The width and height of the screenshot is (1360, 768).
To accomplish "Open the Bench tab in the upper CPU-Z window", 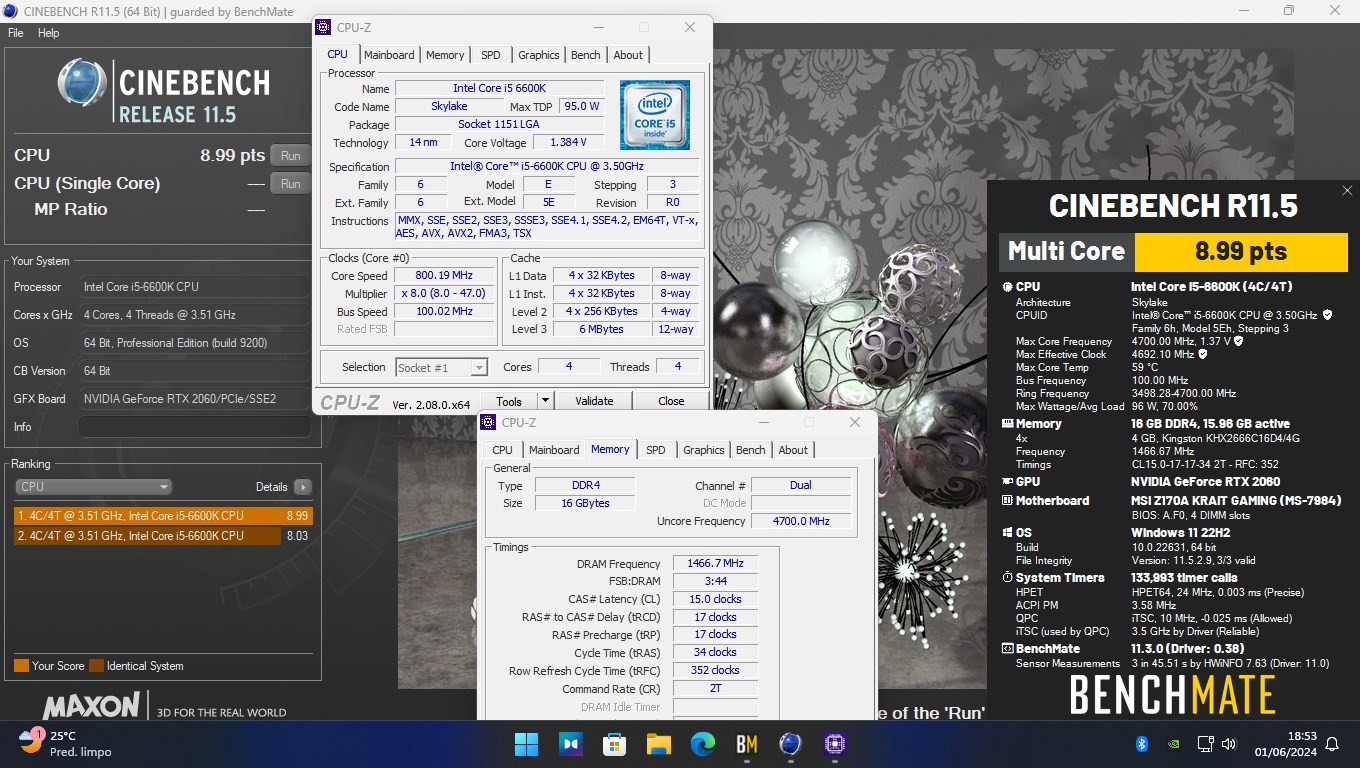I will [x=586, y=55].
